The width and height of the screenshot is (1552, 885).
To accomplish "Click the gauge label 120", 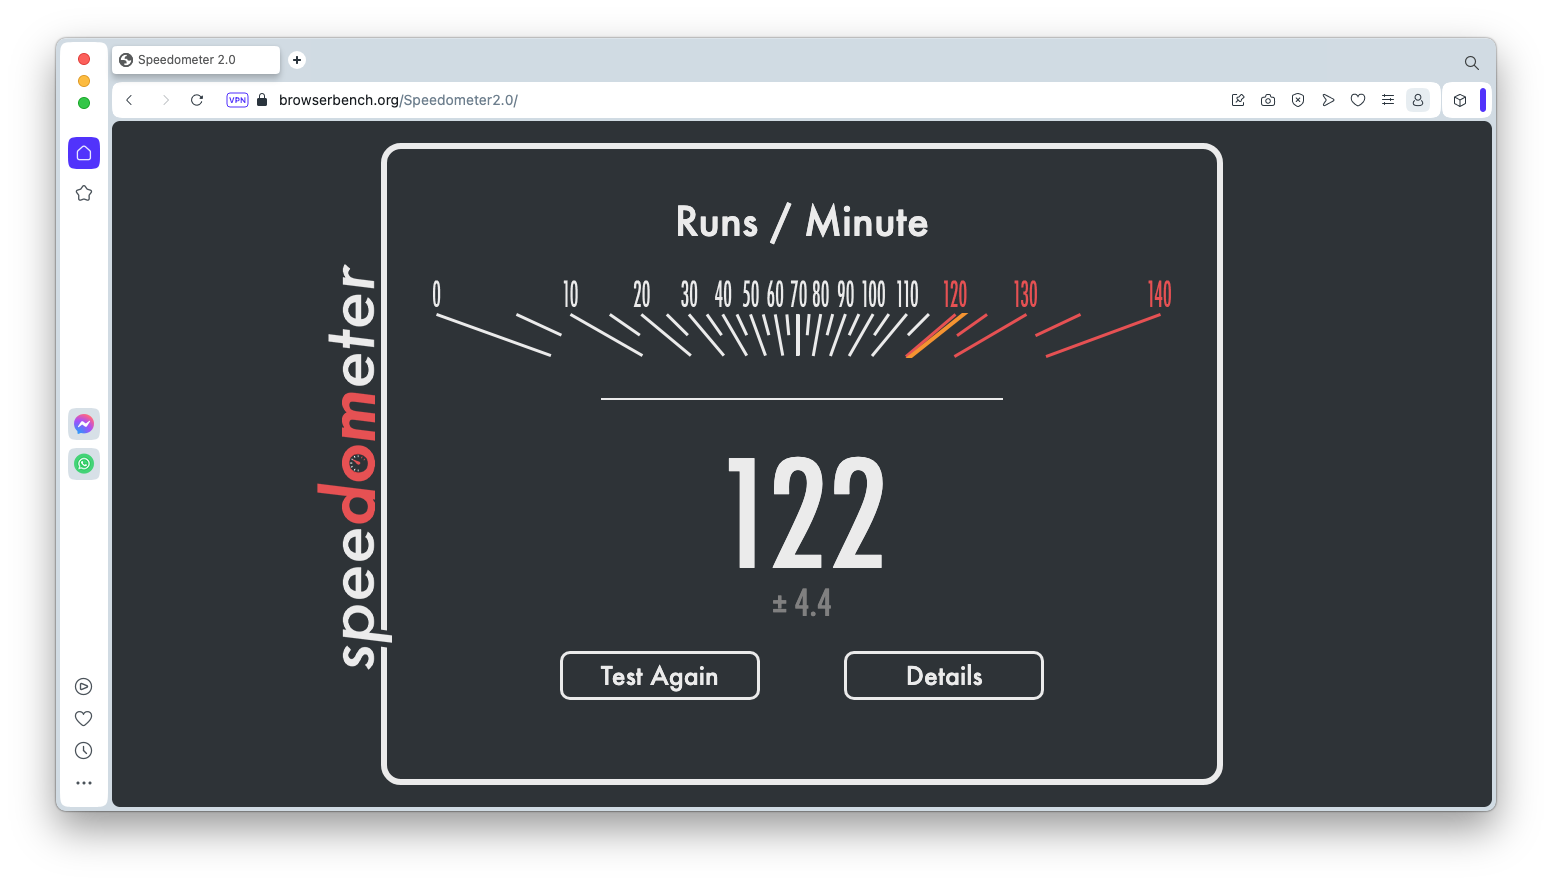I will [955, 294].
